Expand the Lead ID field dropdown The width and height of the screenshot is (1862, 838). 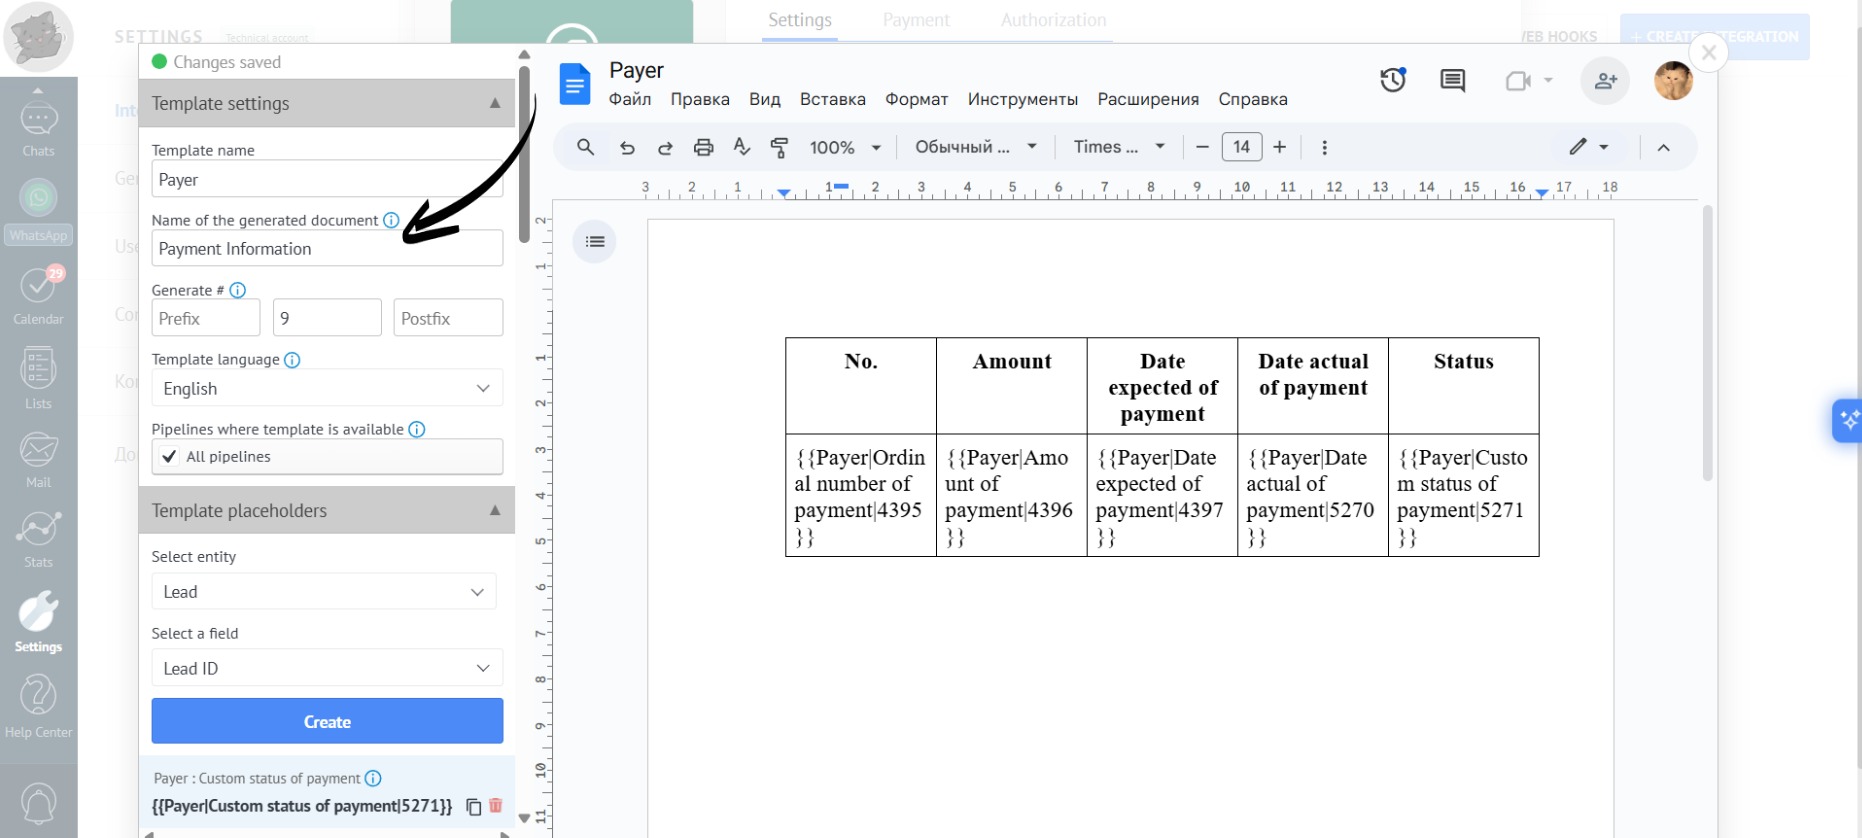point(327,669)
